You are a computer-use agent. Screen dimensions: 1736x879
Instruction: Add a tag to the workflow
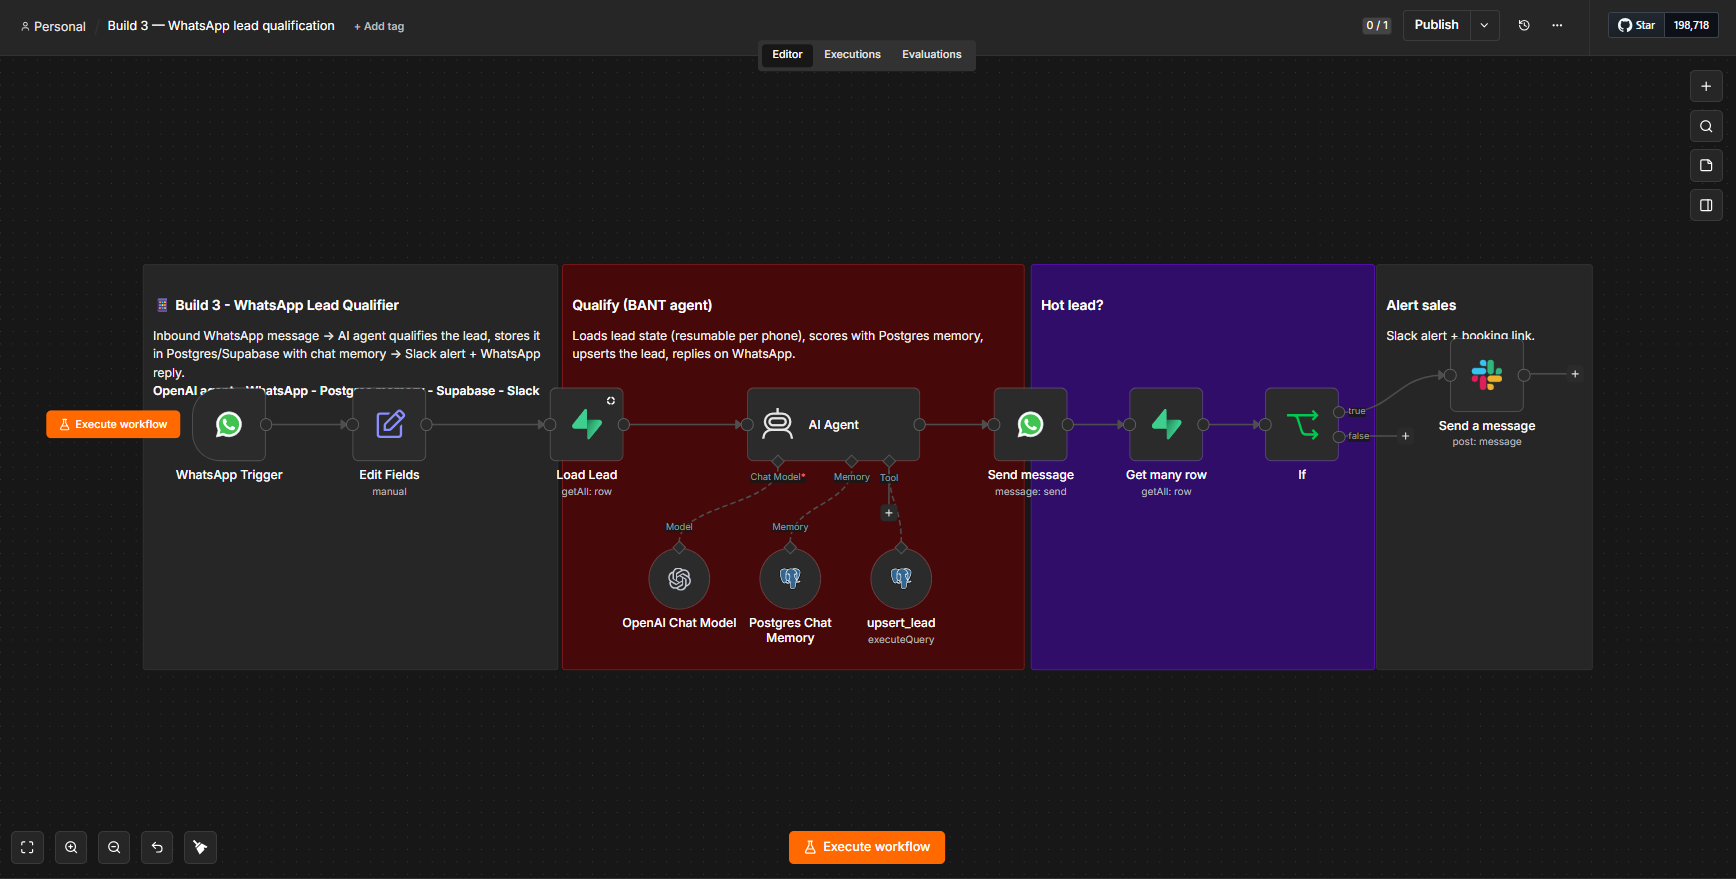(379, 26)
